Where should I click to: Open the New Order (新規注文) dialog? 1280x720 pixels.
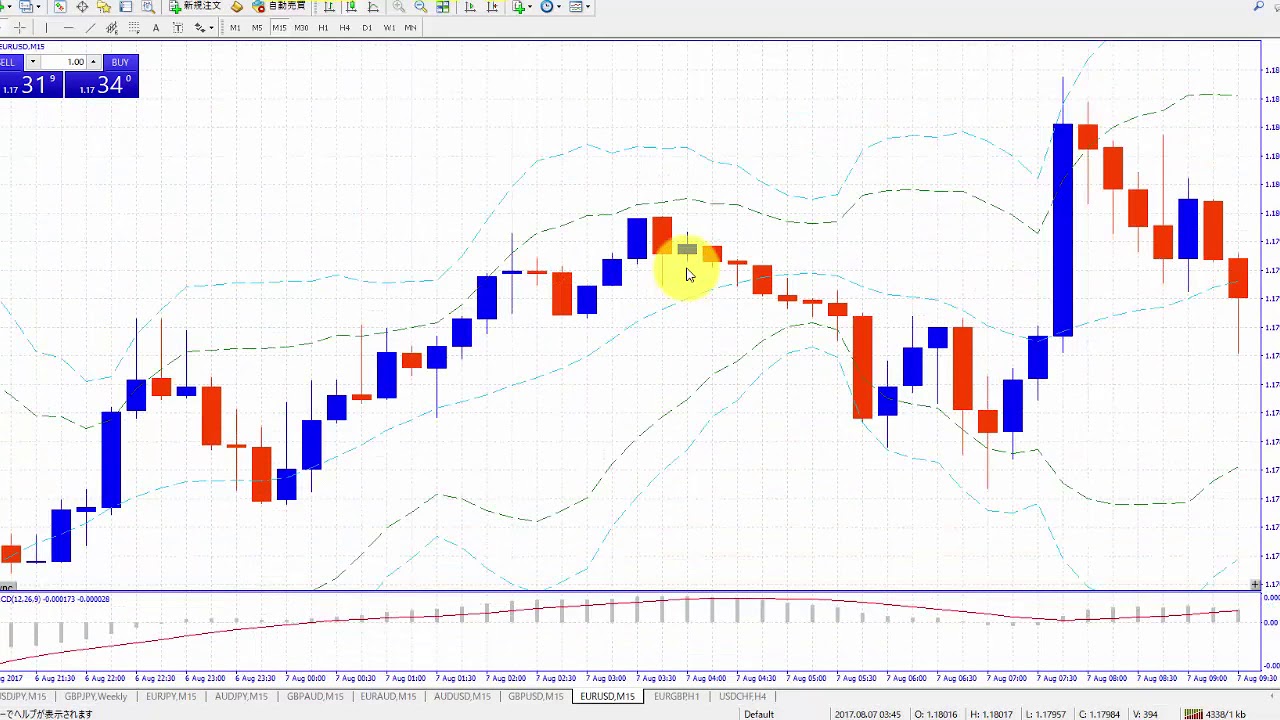click(x=195, y=6)
